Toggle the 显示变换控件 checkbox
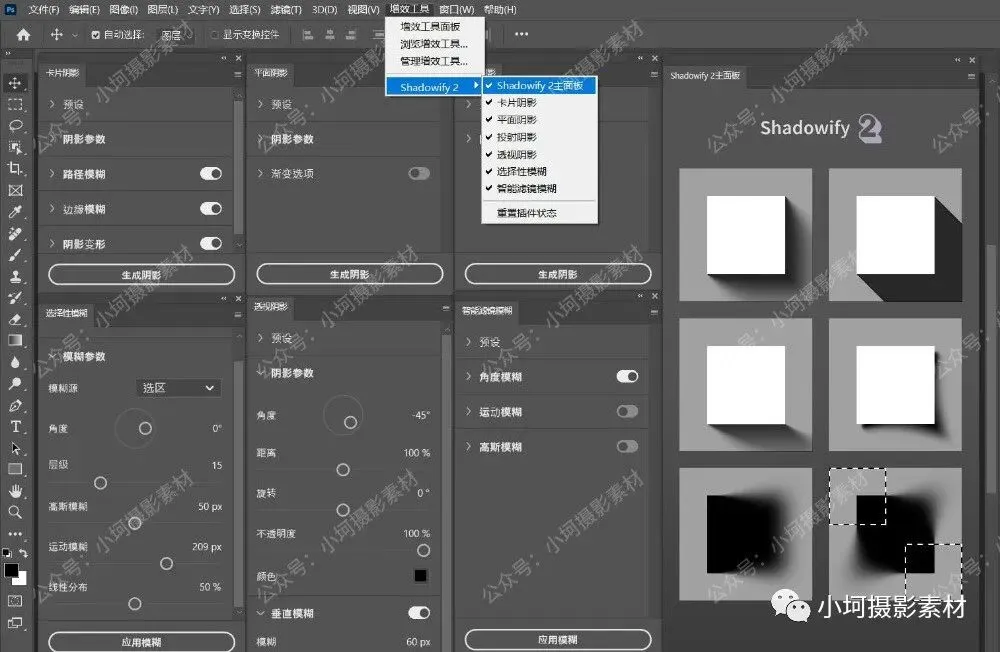The image size is (1000, 652). pyautogui.click(x=215, y=35)
